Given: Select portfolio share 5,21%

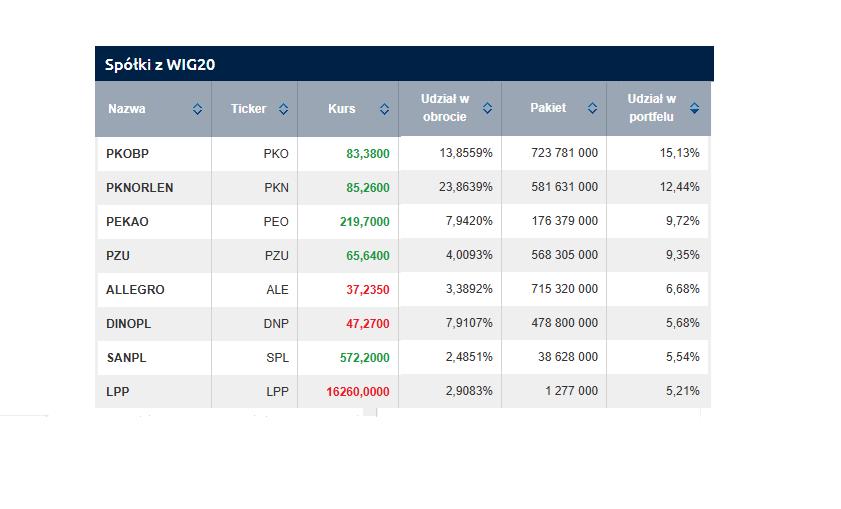Looking at the screenshot, I should click(x=683, y=390).
